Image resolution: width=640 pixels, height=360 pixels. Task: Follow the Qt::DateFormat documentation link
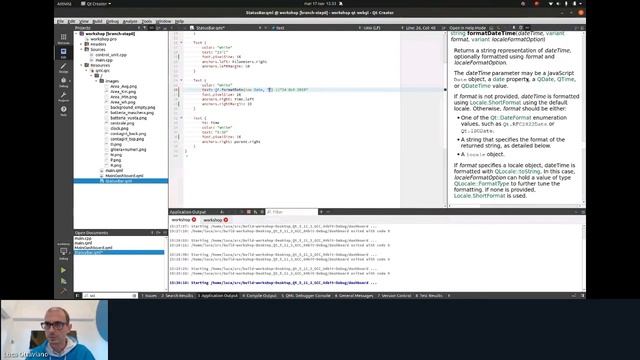(511, 118)
